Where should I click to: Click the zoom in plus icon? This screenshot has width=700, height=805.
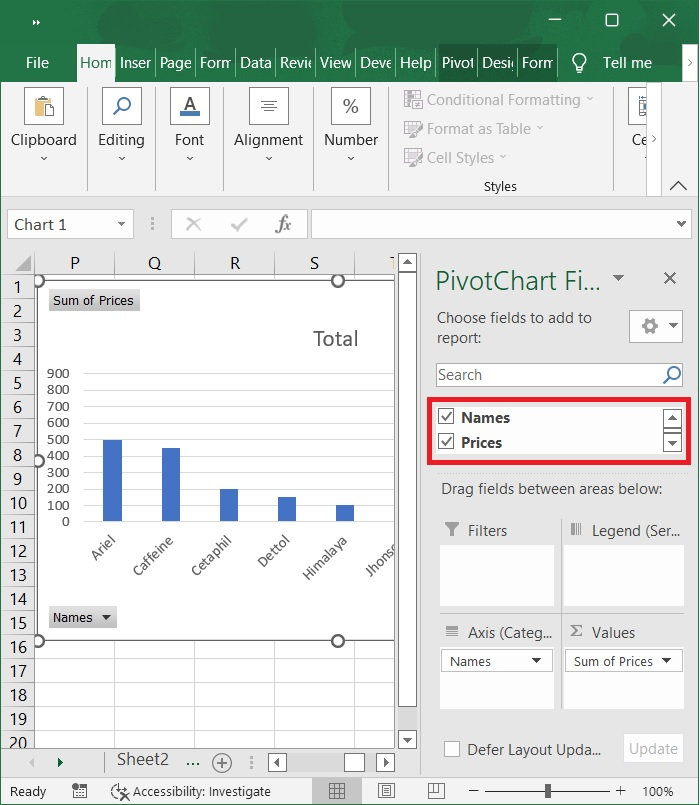pyautogui.click(x=620, y=791)
